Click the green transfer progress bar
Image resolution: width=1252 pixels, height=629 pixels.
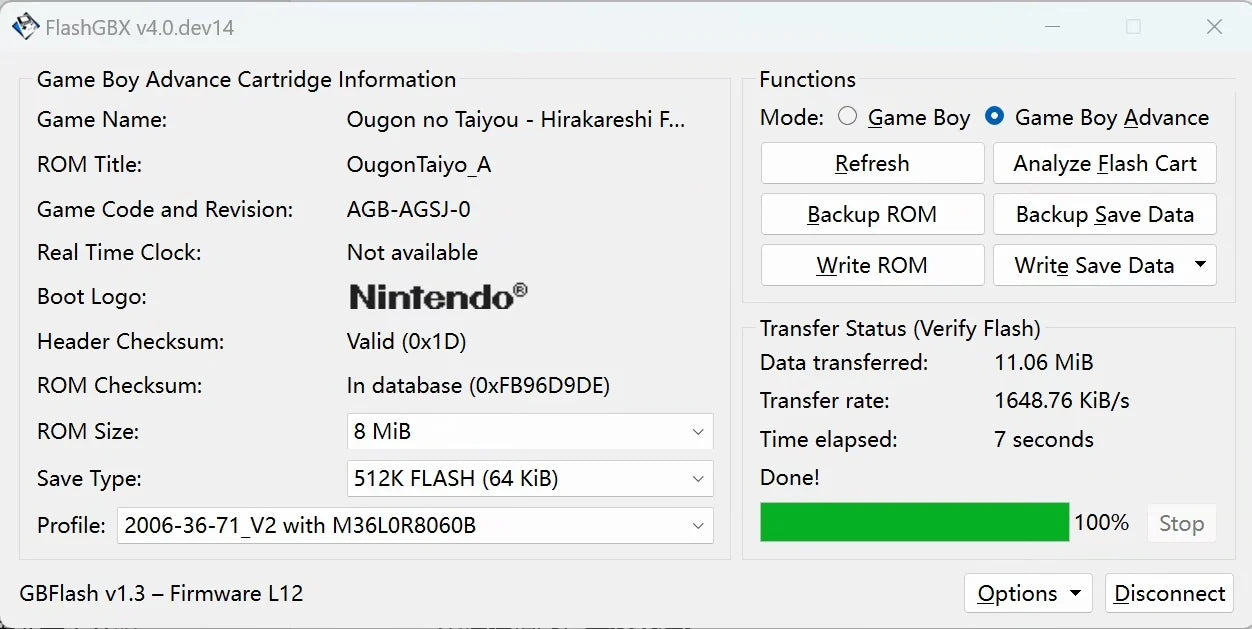point(913,522)
